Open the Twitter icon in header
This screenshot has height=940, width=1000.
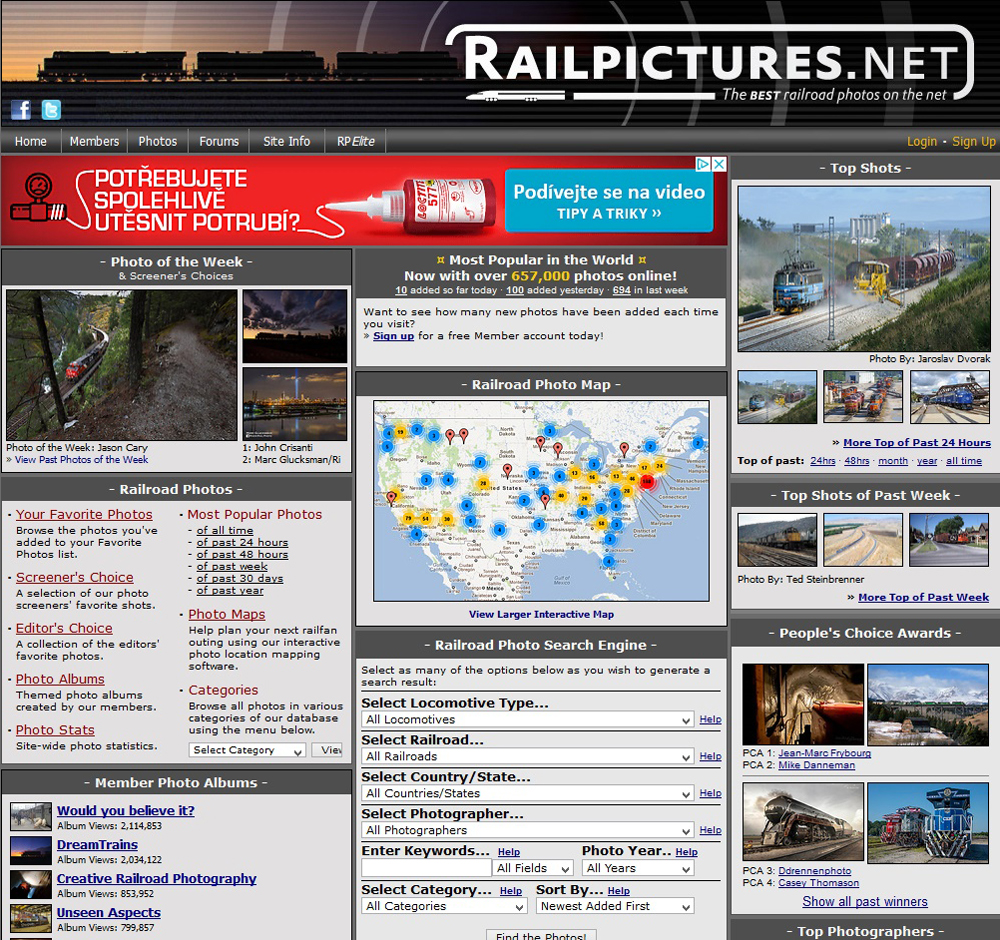click(51, 110)
